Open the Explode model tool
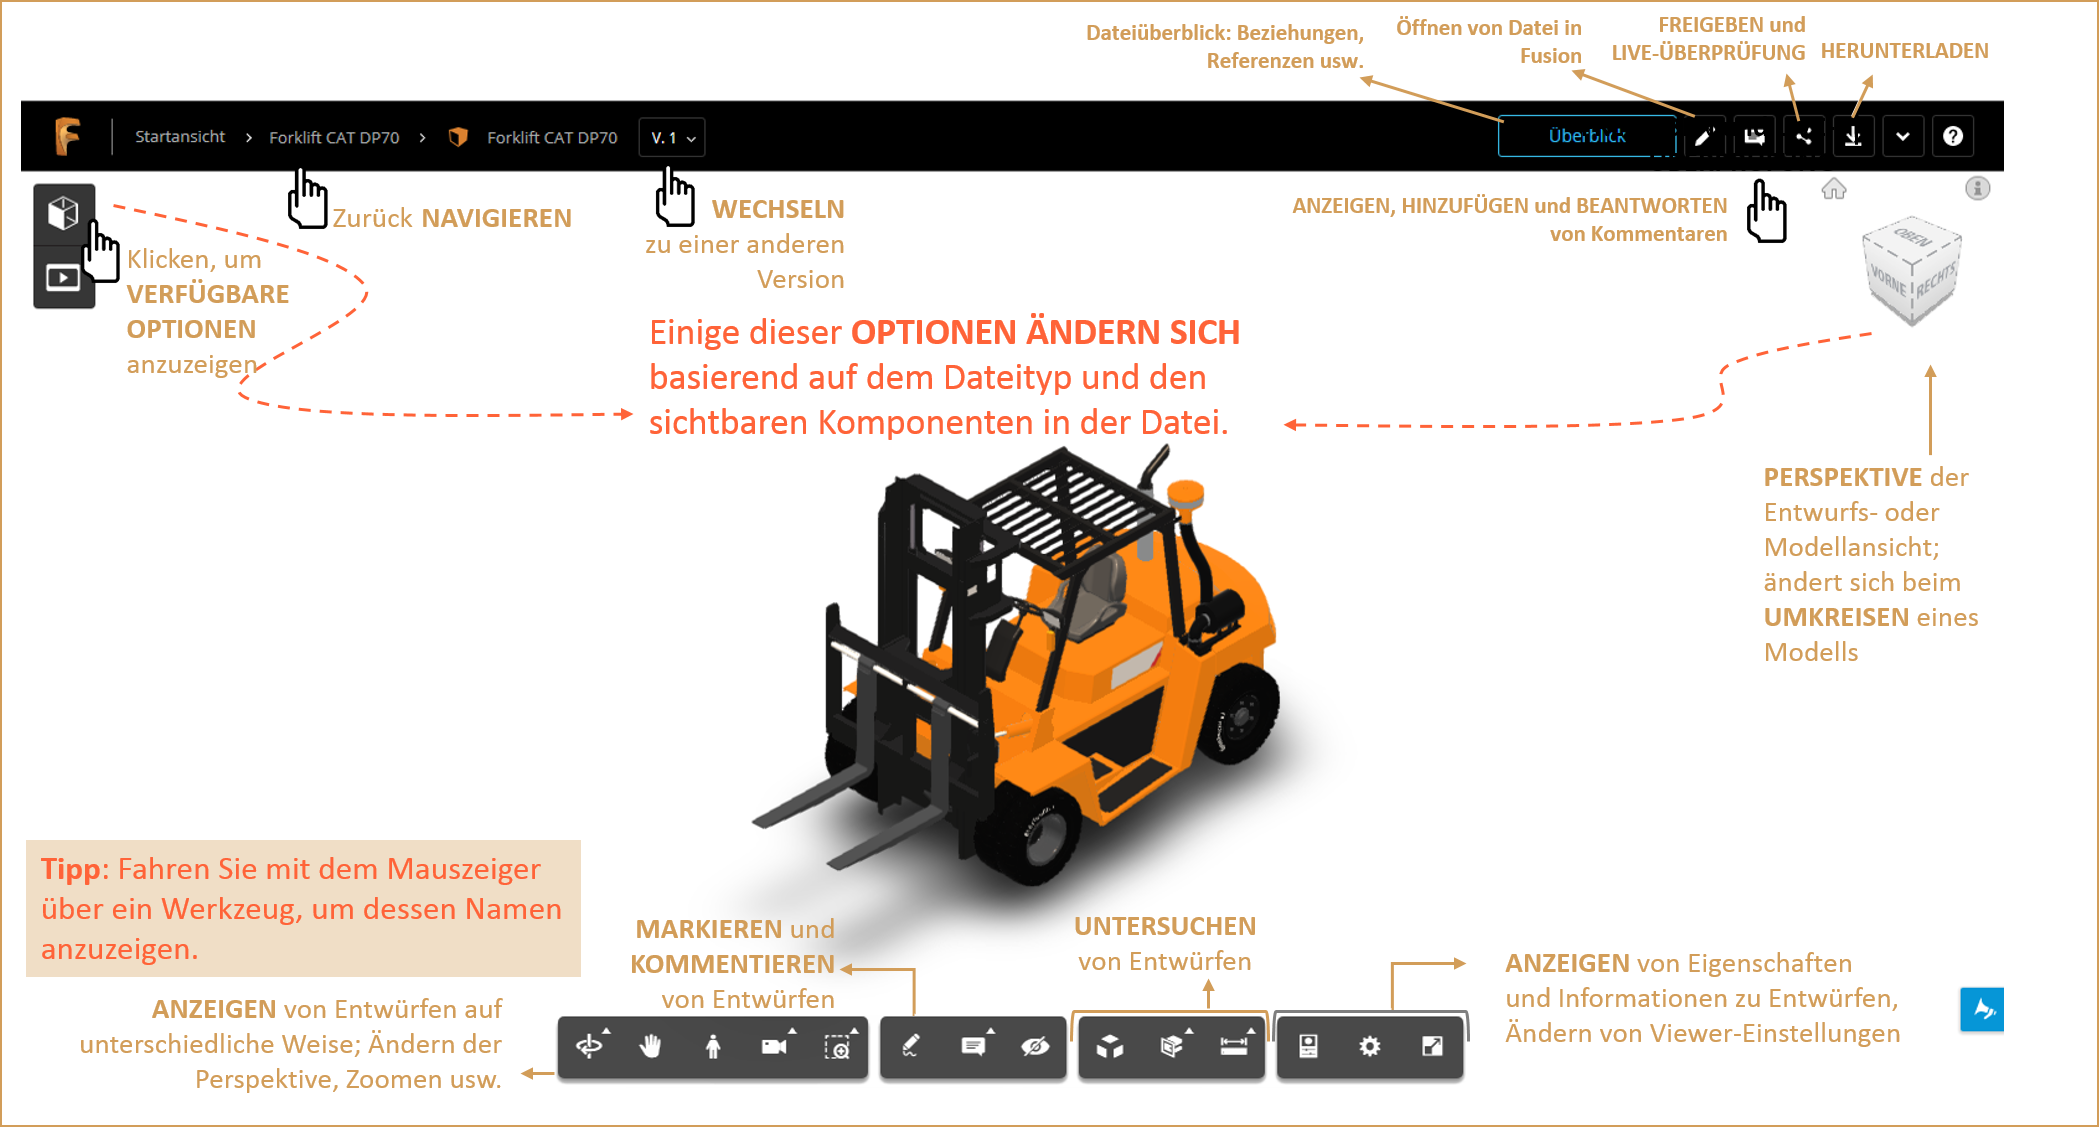This screenshot has height=1127, width=2099. (x=1110, y=1046)
